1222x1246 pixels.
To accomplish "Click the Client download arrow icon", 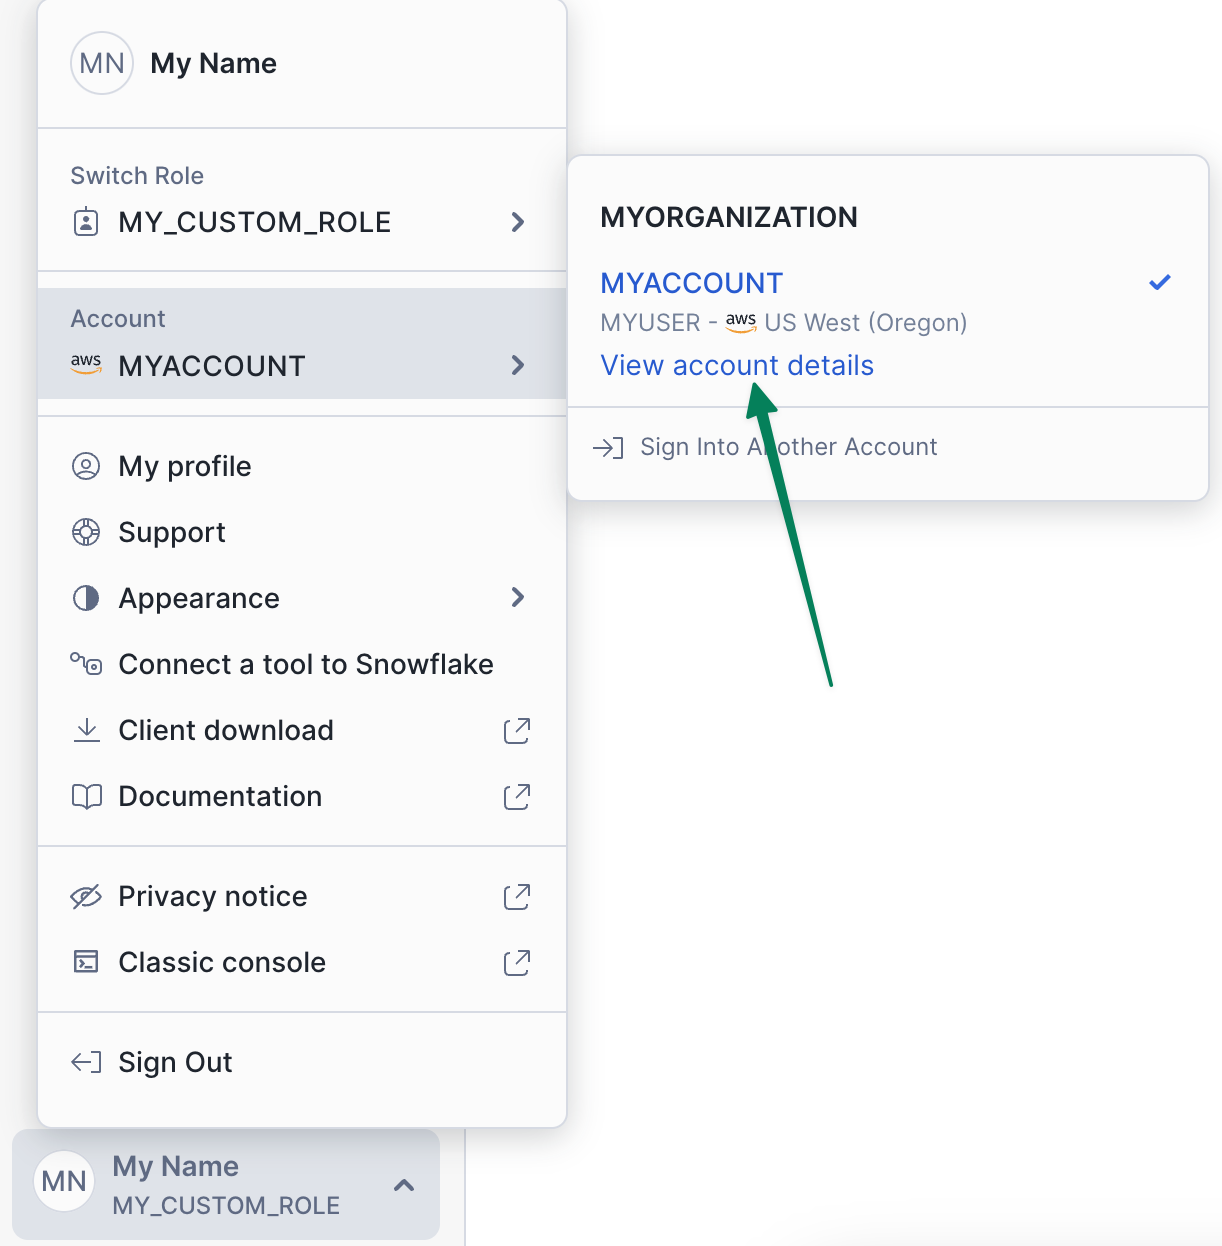I will pyautogui.click(x=87, y=730).
